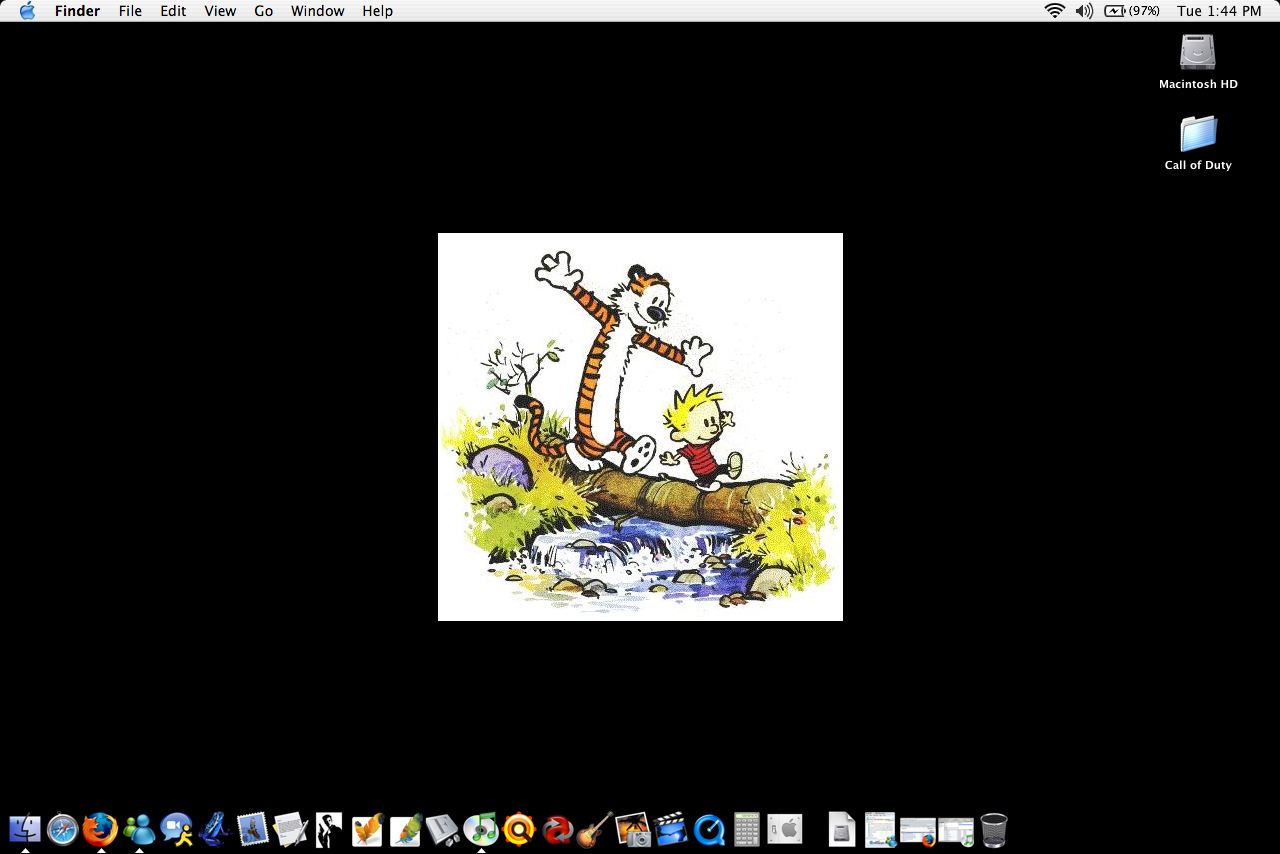
Task: Open the Window menu
Action: click(x=318, y=11)
